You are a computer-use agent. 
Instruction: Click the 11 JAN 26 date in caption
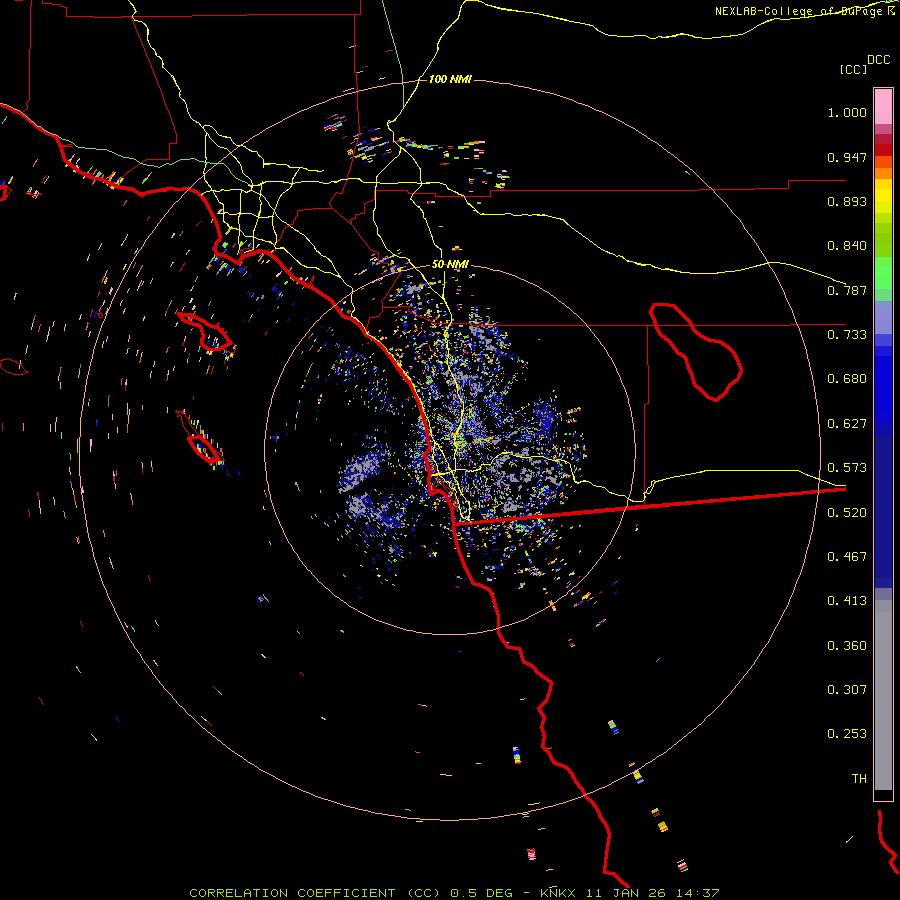625,893
